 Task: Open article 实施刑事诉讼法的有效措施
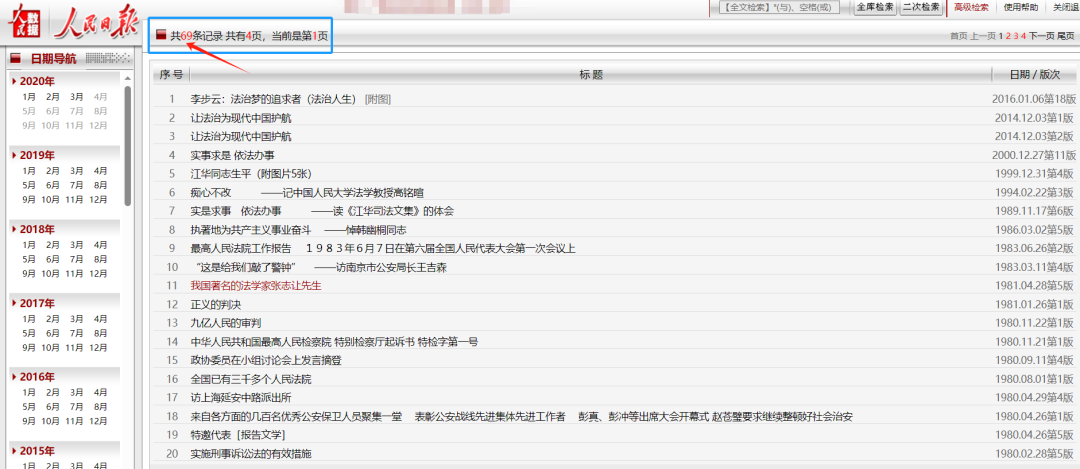pyautogui.click(x=251, y=454)
